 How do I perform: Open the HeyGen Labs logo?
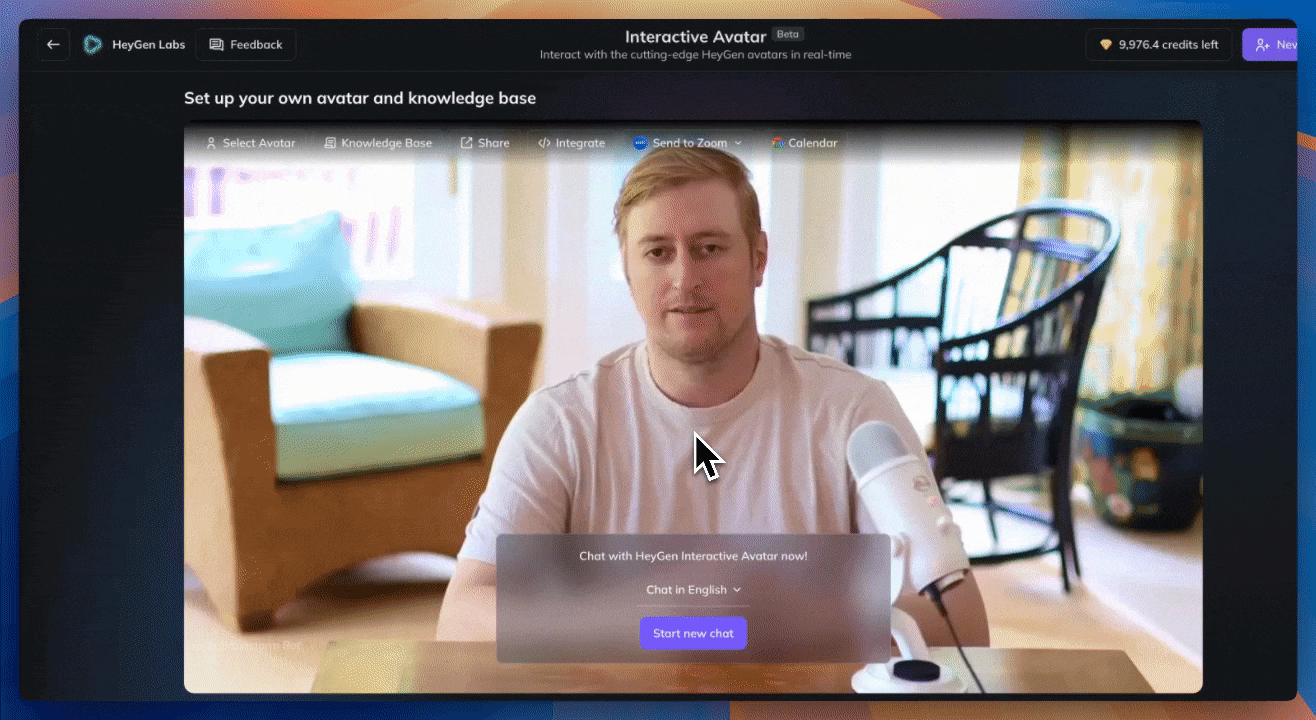coord(92,44)
